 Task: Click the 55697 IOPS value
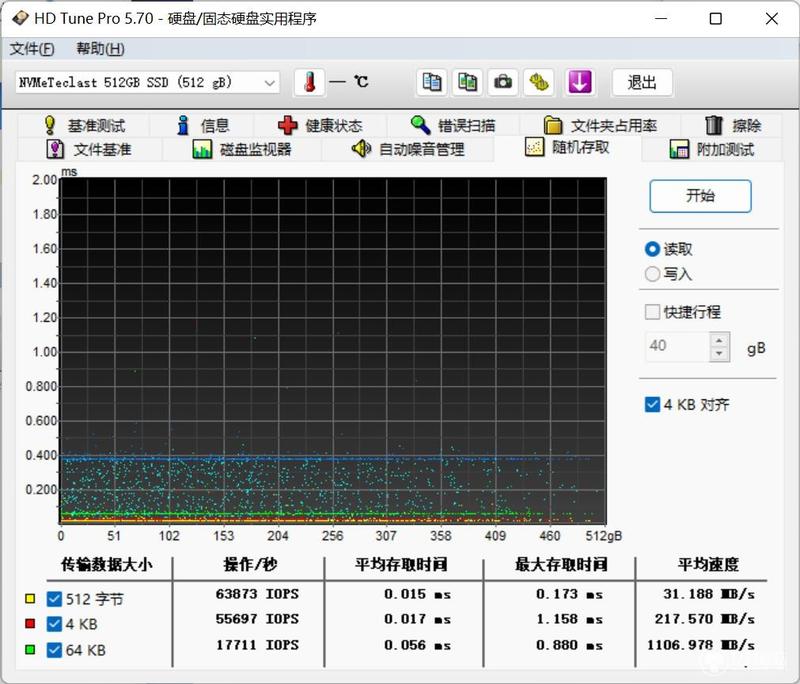coord(257,619)
